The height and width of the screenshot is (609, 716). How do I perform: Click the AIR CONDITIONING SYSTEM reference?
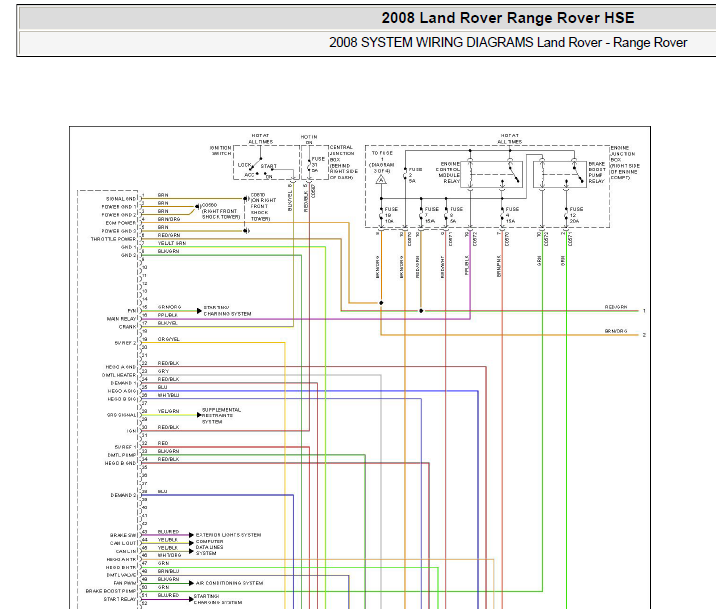(229, 583)
